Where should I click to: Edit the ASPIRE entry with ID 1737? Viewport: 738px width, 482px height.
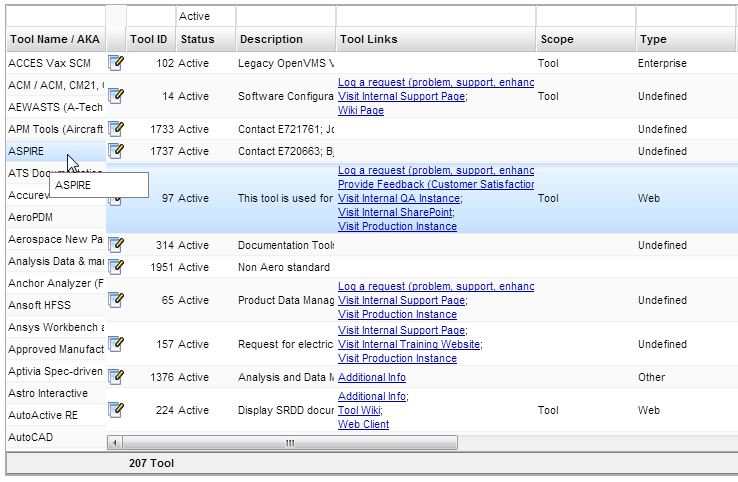pos(116,151)
